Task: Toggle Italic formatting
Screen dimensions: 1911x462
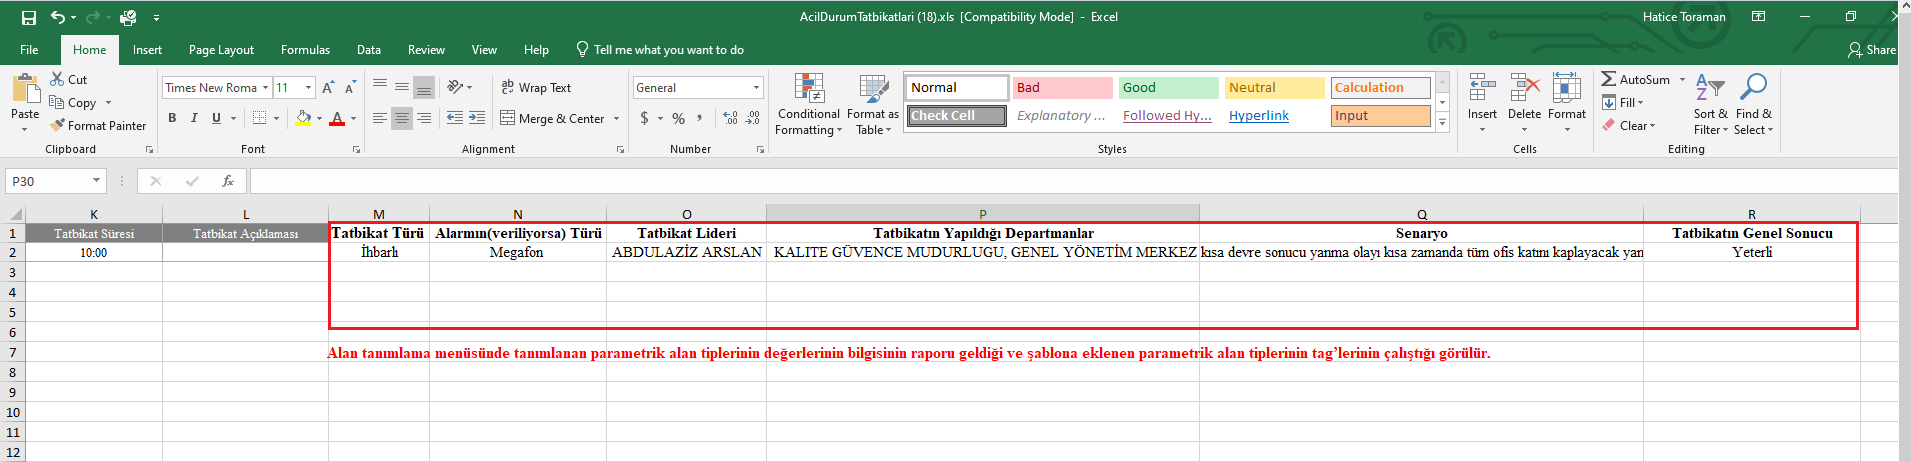Action: 194,118
